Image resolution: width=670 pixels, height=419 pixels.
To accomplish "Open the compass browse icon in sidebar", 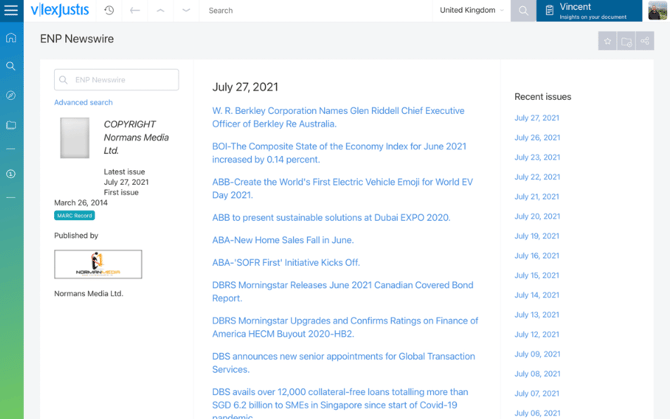I will click(11, 95).
